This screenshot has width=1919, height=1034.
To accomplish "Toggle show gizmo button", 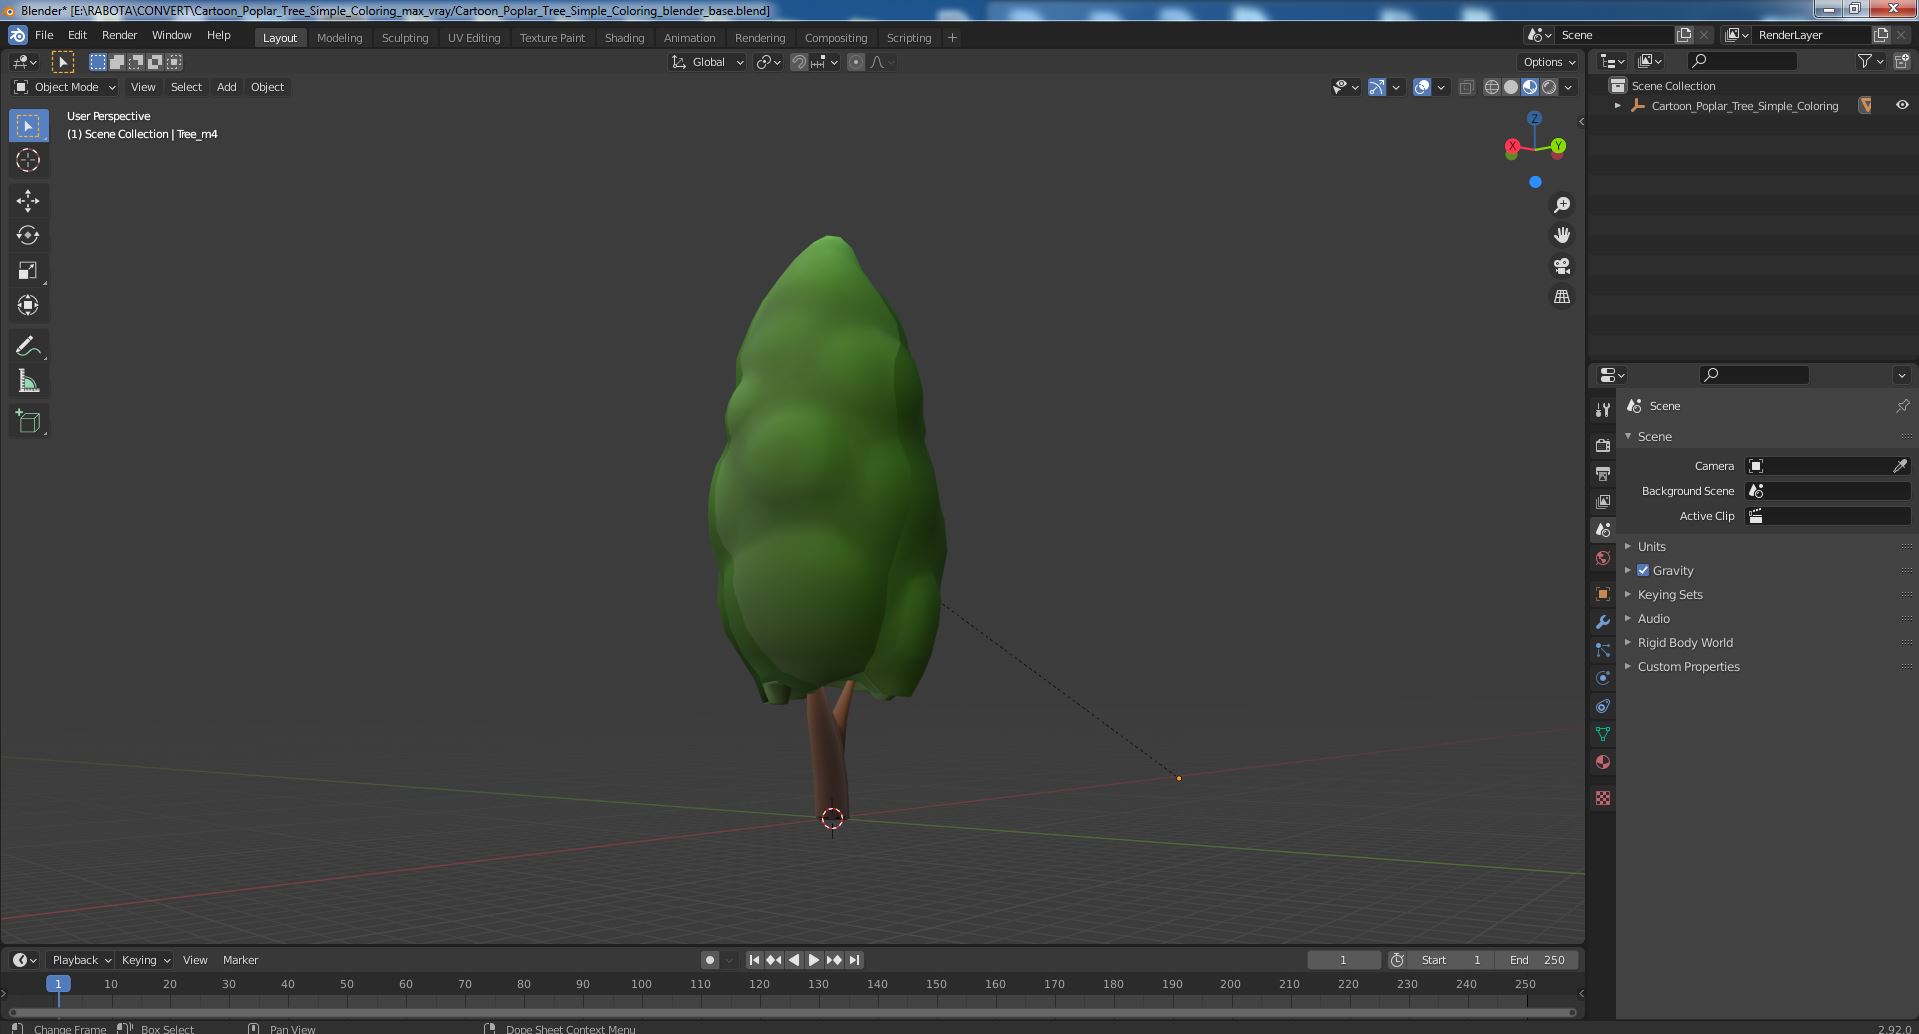I will pyautogui.click(x=1376, y=87).
